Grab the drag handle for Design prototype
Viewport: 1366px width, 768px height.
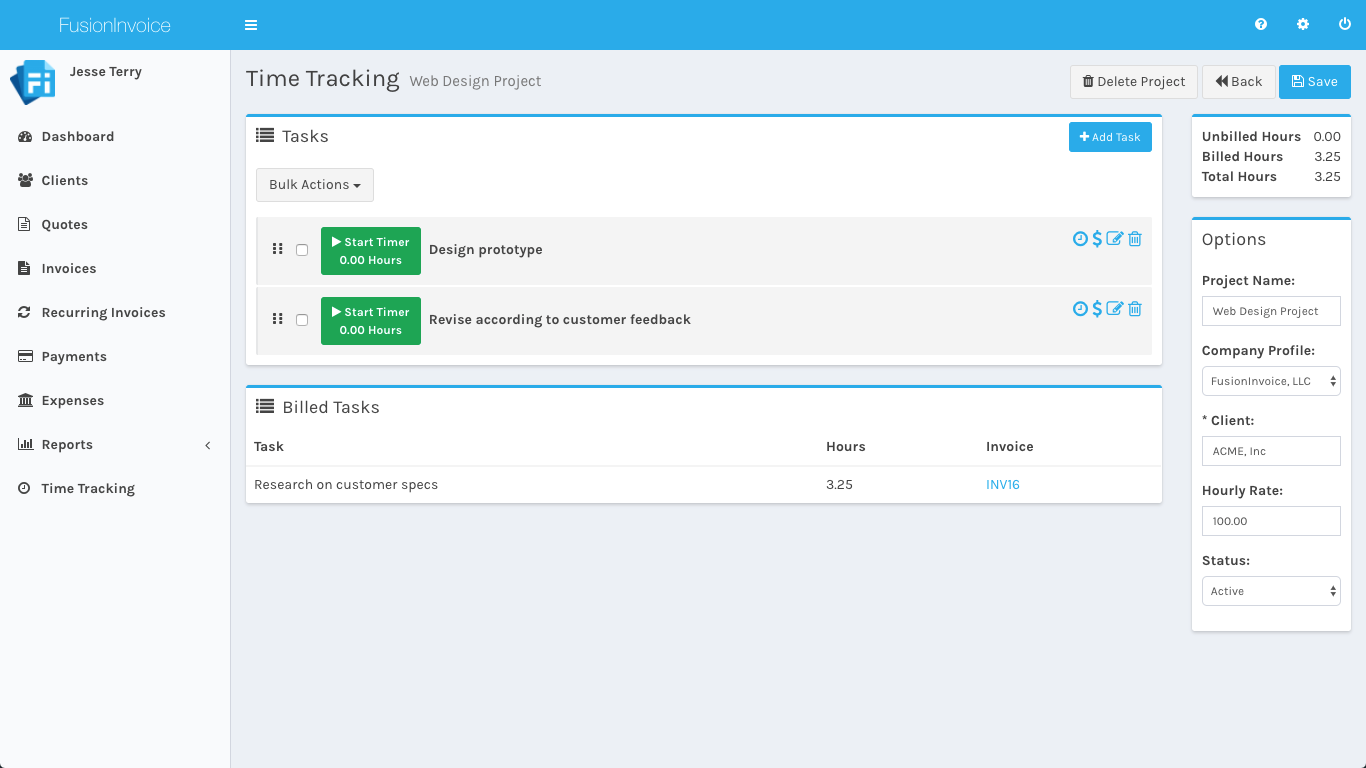(x=278, y=249)
